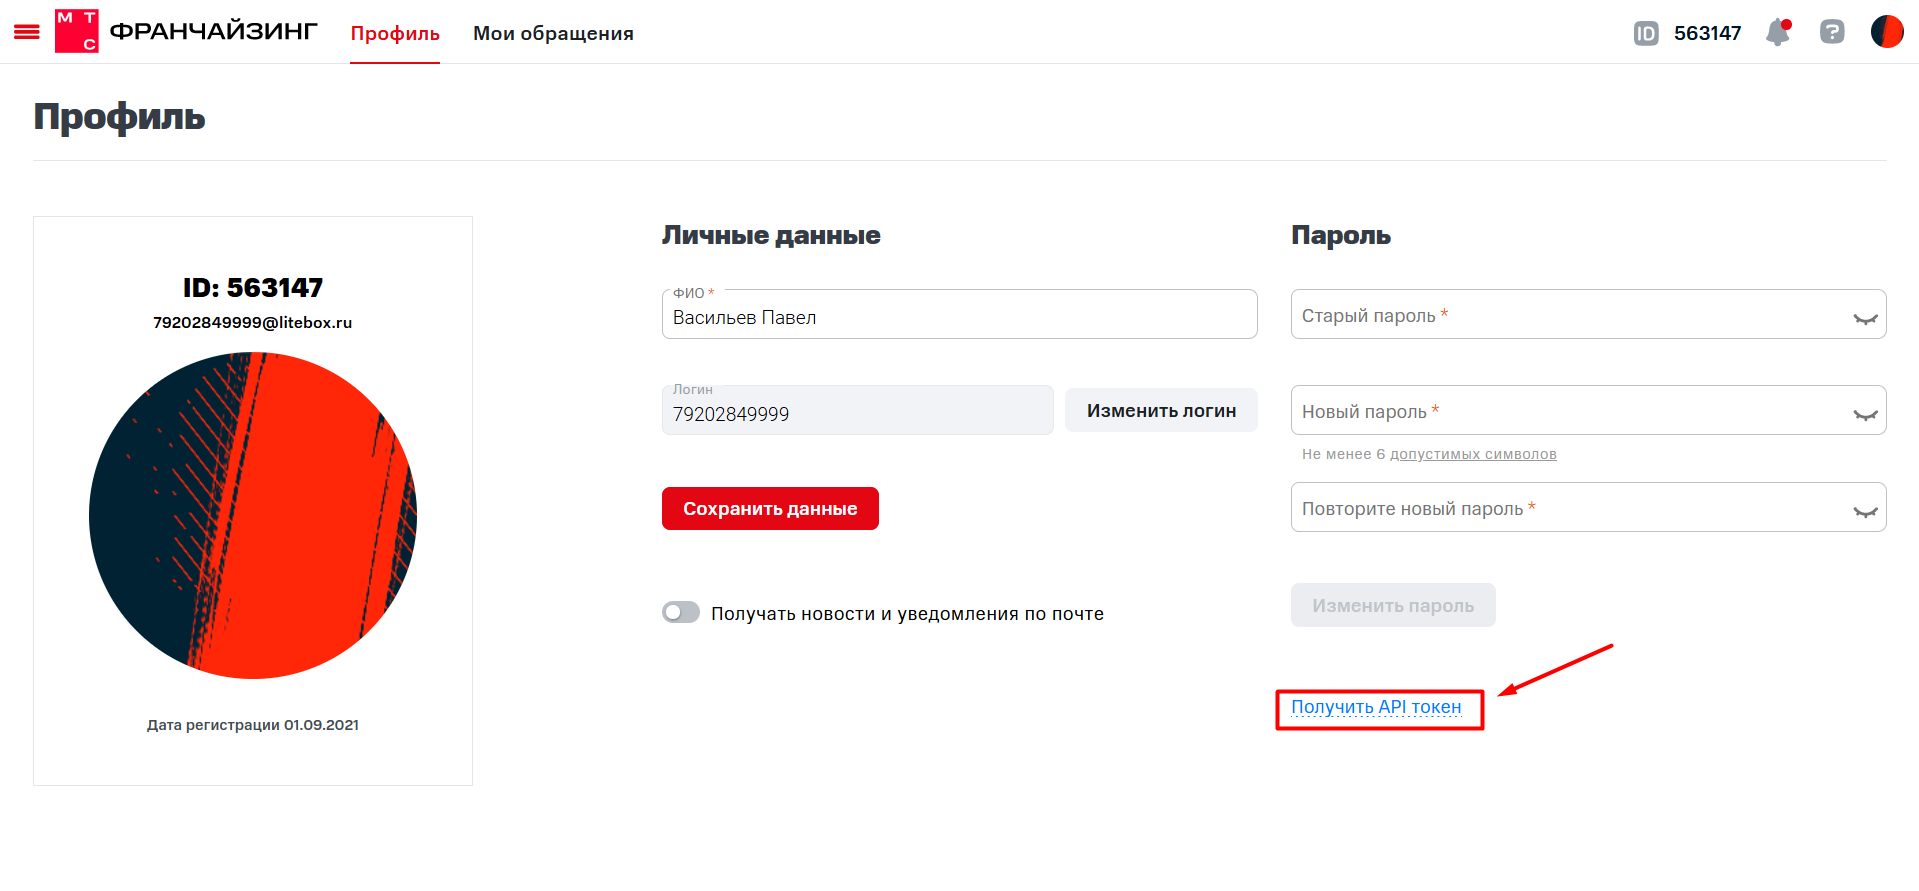Image resolution: width=1919 pixels, height=891 pixels.
Task: Click the ФРАНЧАЙЗИНГ title text
Action: click(x=213, y=31)
